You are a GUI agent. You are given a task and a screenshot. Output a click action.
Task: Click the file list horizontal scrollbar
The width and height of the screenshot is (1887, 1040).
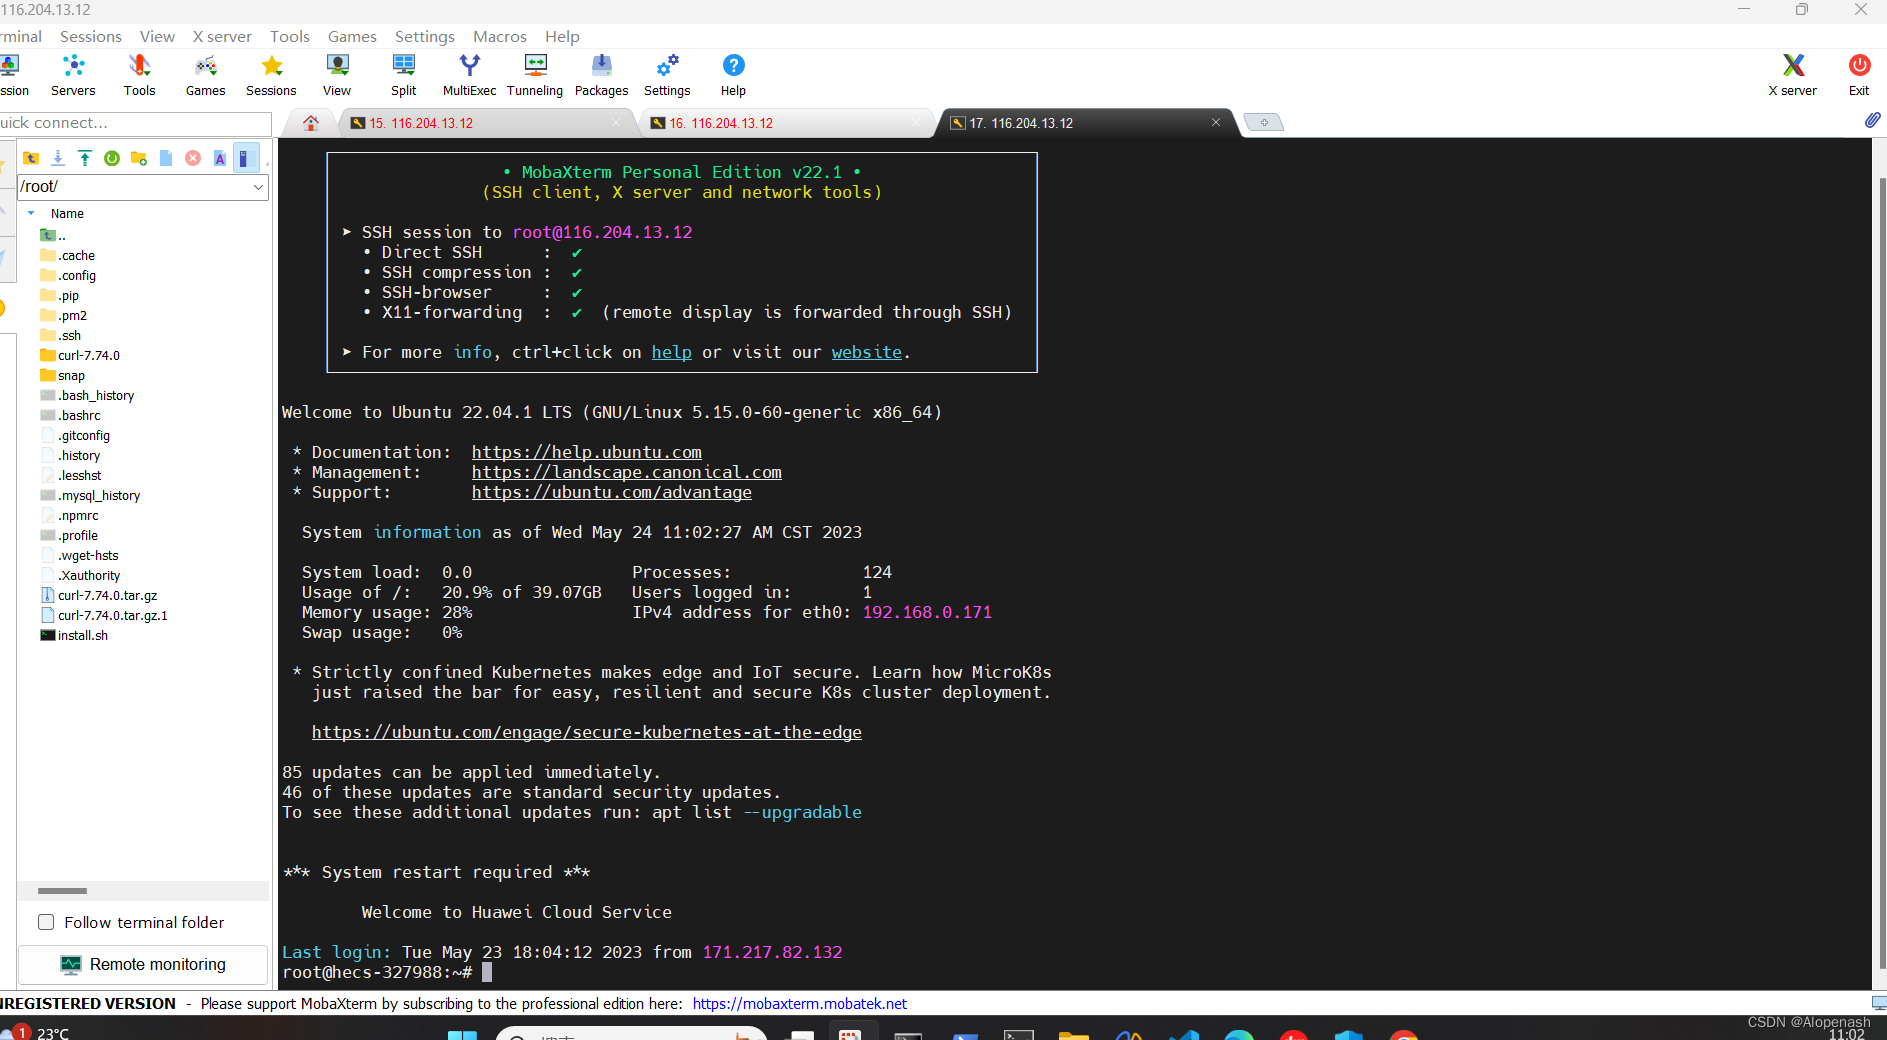click(62, 890)
